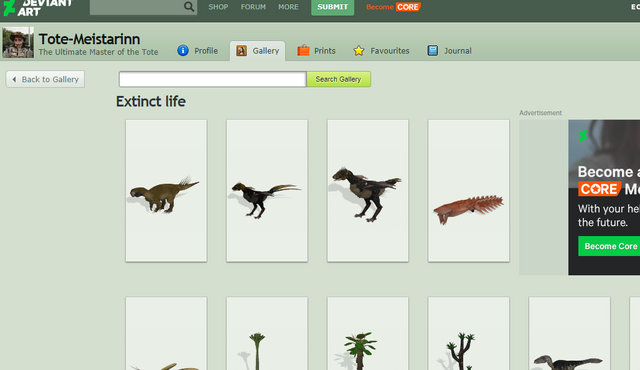Click the DeviantArt icon in the advertisement

[x=583, y=135]
